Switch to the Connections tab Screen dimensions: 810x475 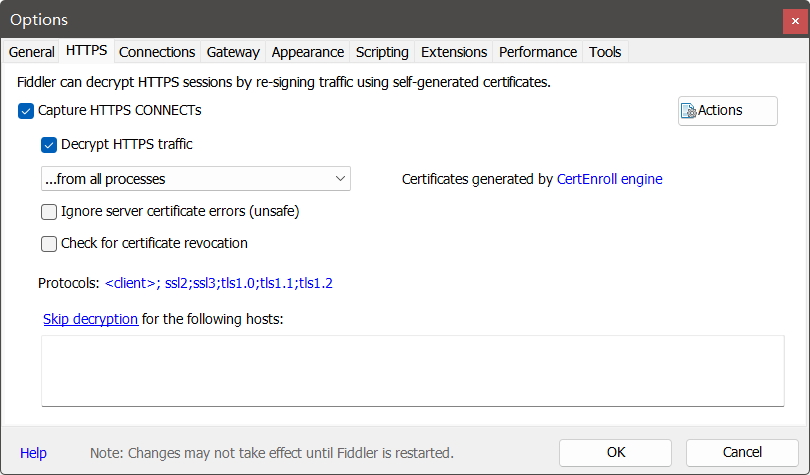(157, 52)
